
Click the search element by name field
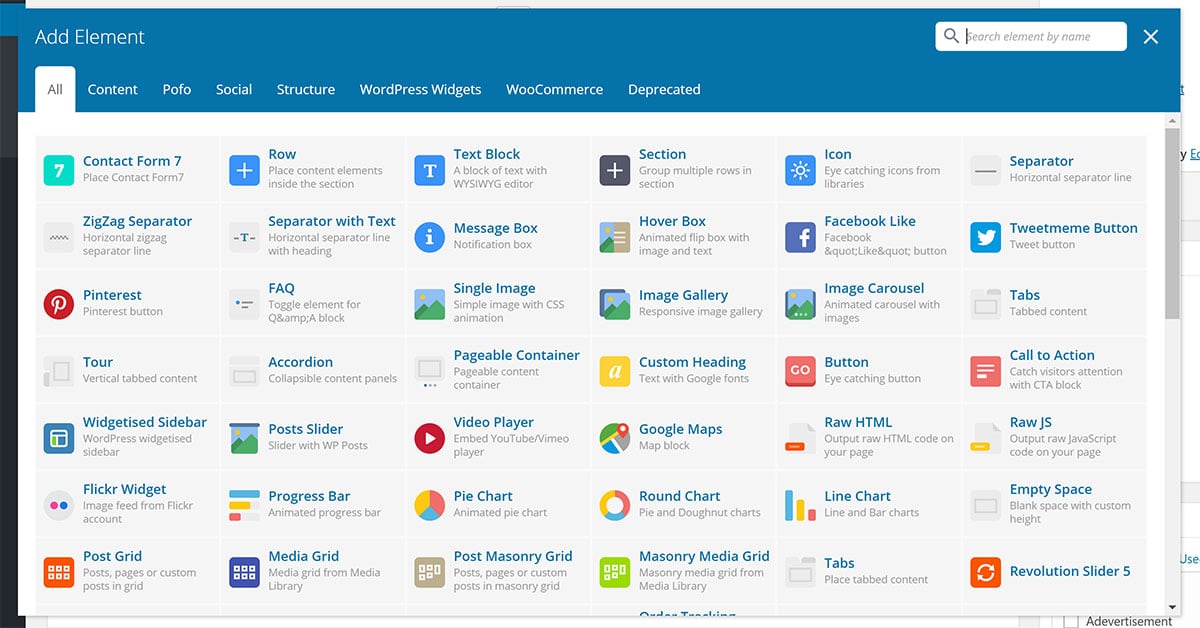coord(1030,35)
